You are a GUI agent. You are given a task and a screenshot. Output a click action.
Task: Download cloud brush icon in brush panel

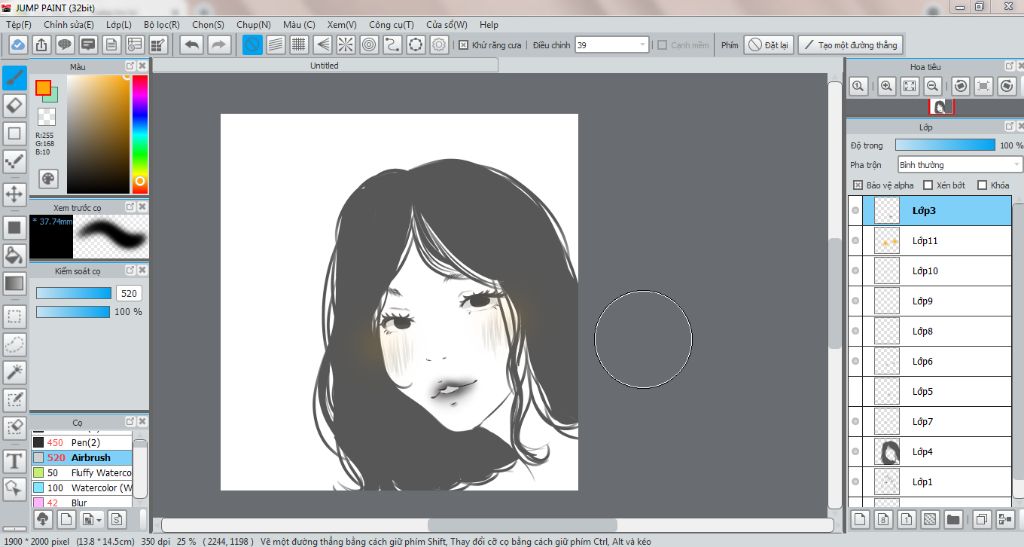pyautogui.click(x=43, y=520)
